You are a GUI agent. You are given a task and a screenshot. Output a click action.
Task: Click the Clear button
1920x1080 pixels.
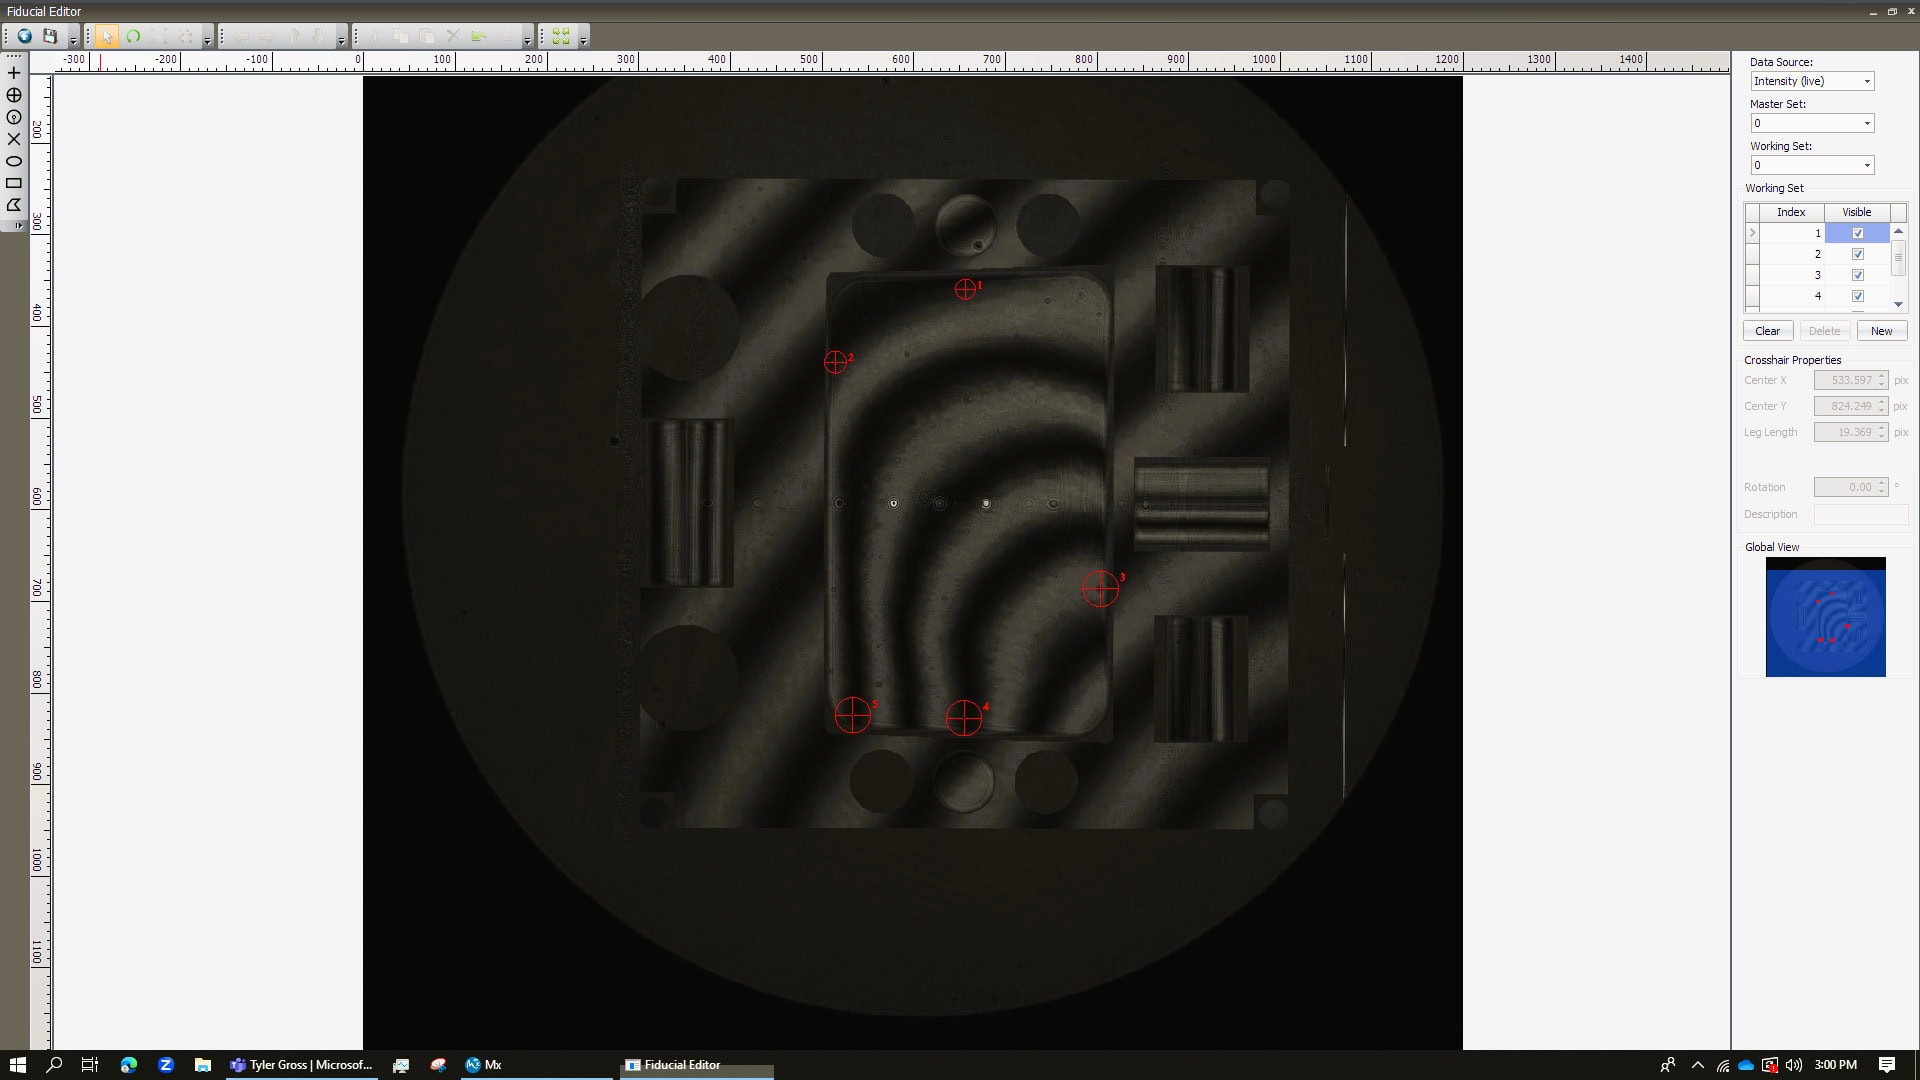[x=1767, y=331]
